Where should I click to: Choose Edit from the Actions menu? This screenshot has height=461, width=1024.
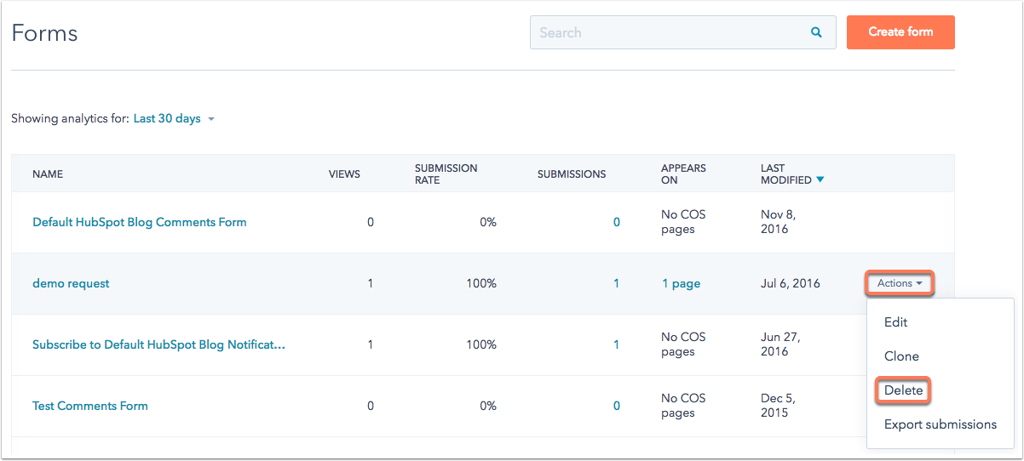click(x=895, y=322)
